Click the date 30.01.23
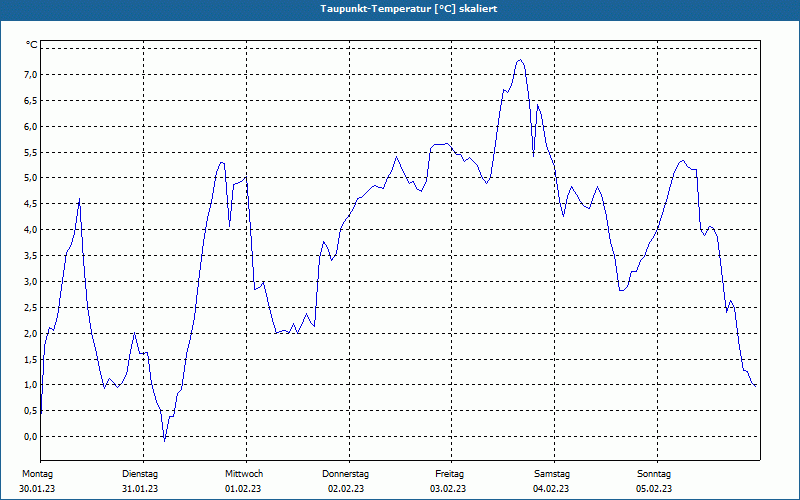Screen dimensions: 800x500 tap(37, 489)
